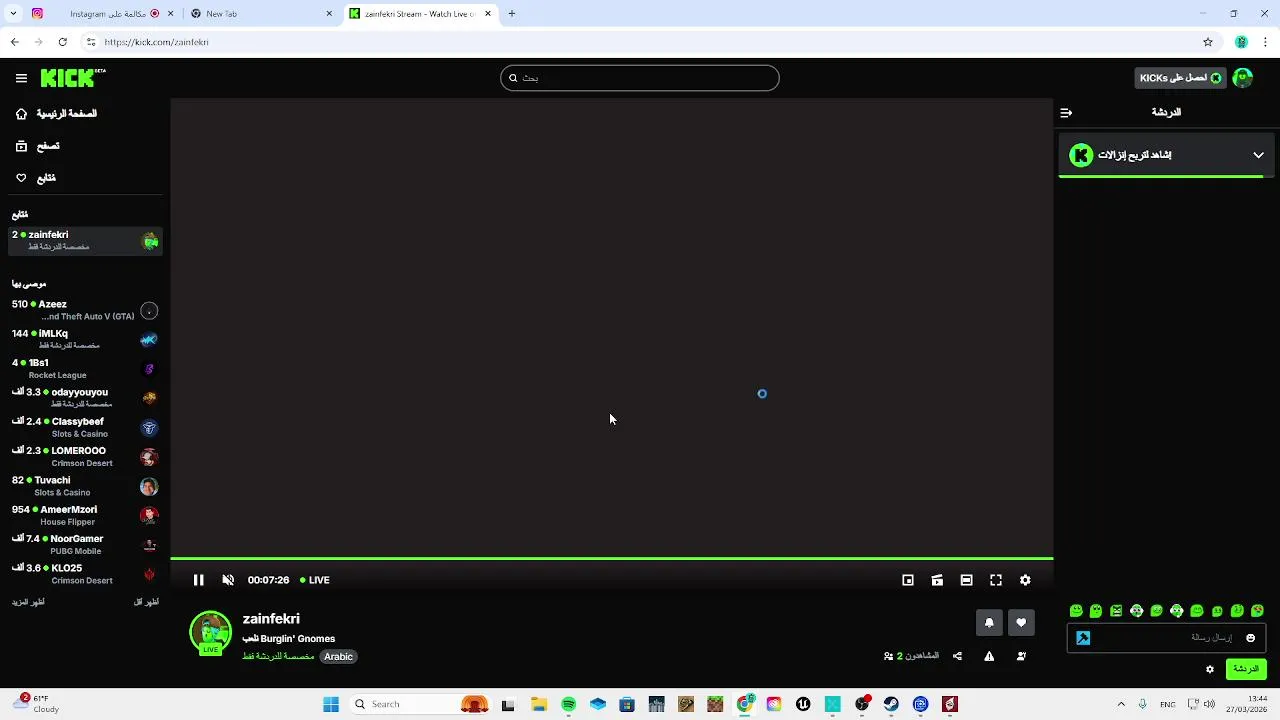This screenshot has height=720, width=1280.
Task: Show hidden system tray icons
Action: coord(1121,704)
